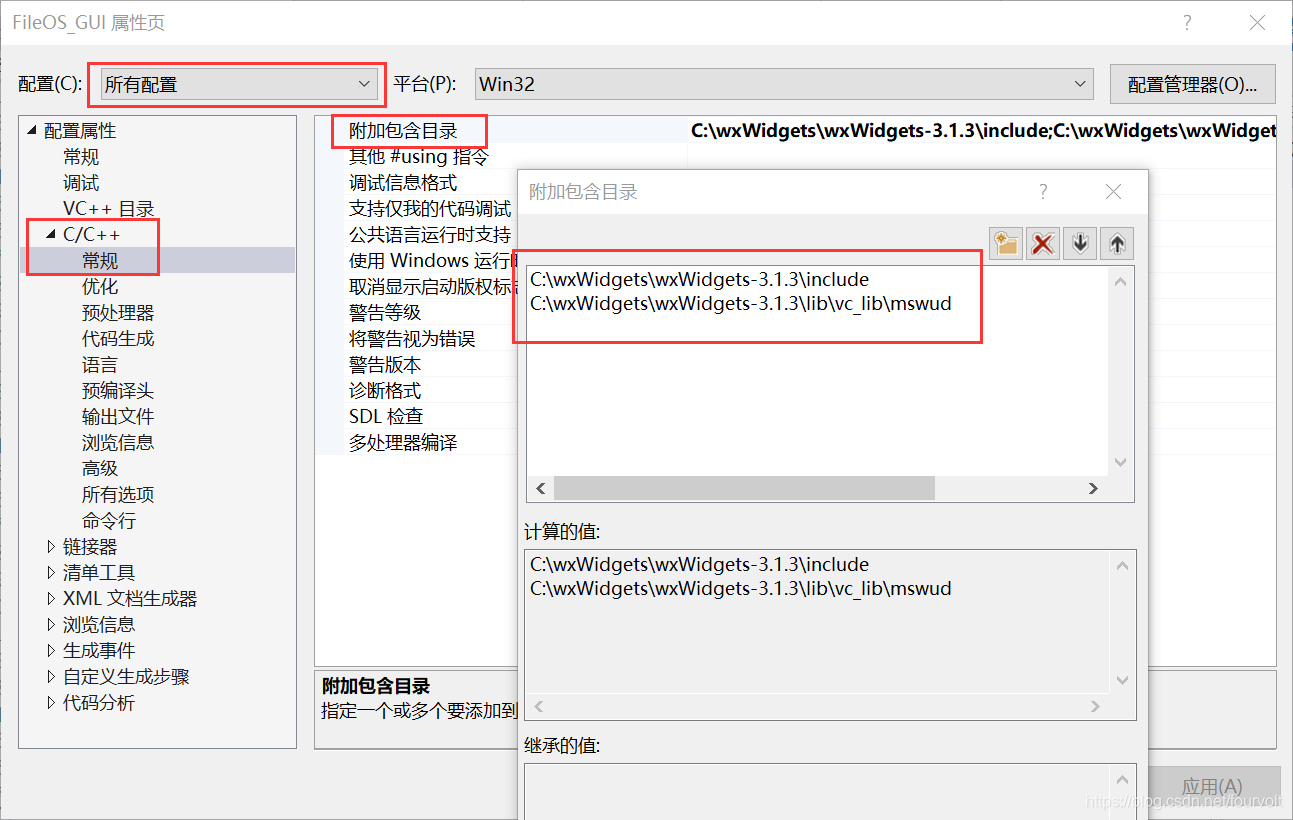Select 高级 in the tree
The height and width of the screenshot is (820, 1293).
click(x=100, y=469)
